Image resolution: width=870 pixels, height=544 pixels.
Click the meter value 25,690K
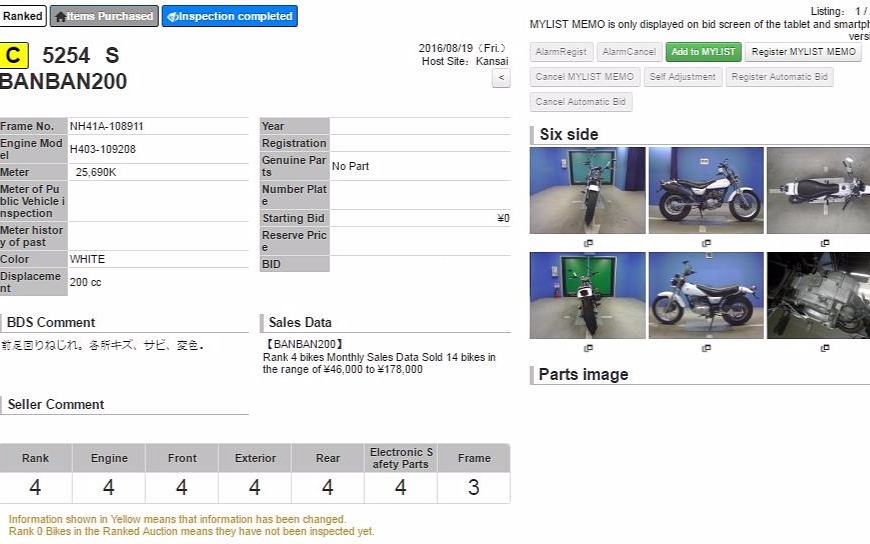point(95,172)
